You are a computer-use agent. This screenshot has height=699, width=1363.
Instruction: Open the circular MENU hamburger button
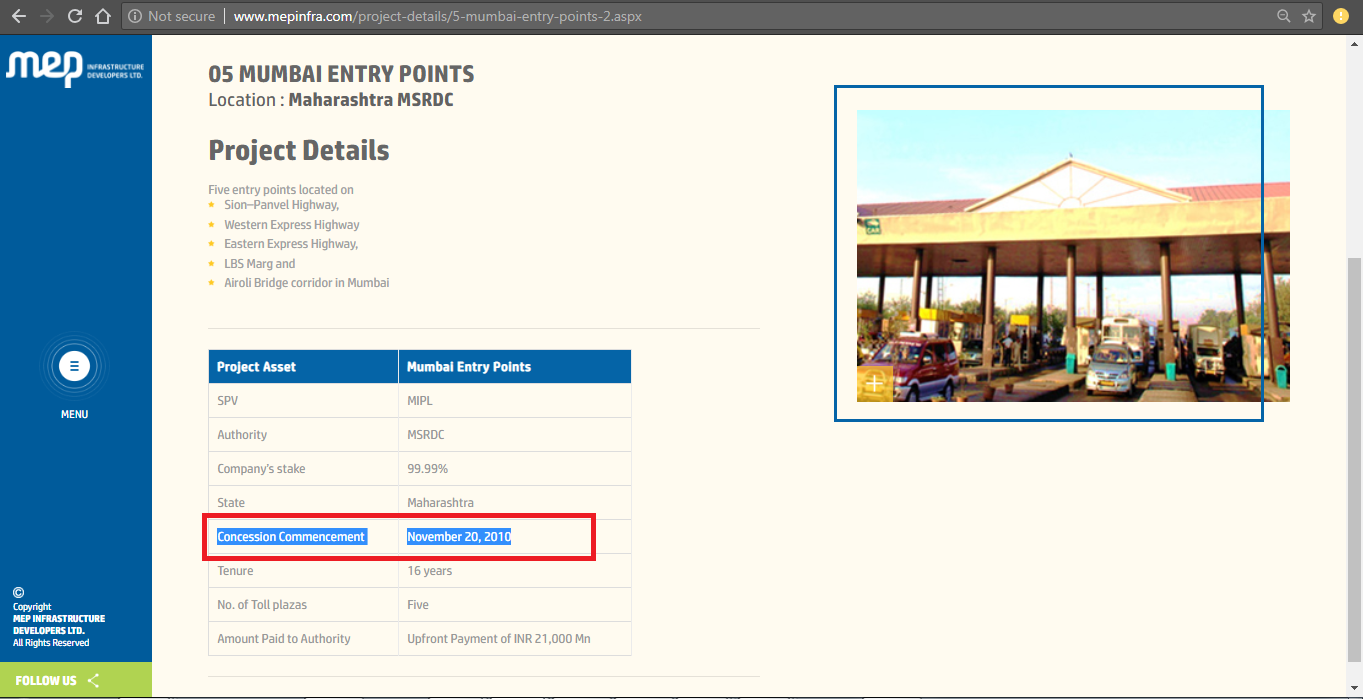(74, 366)
